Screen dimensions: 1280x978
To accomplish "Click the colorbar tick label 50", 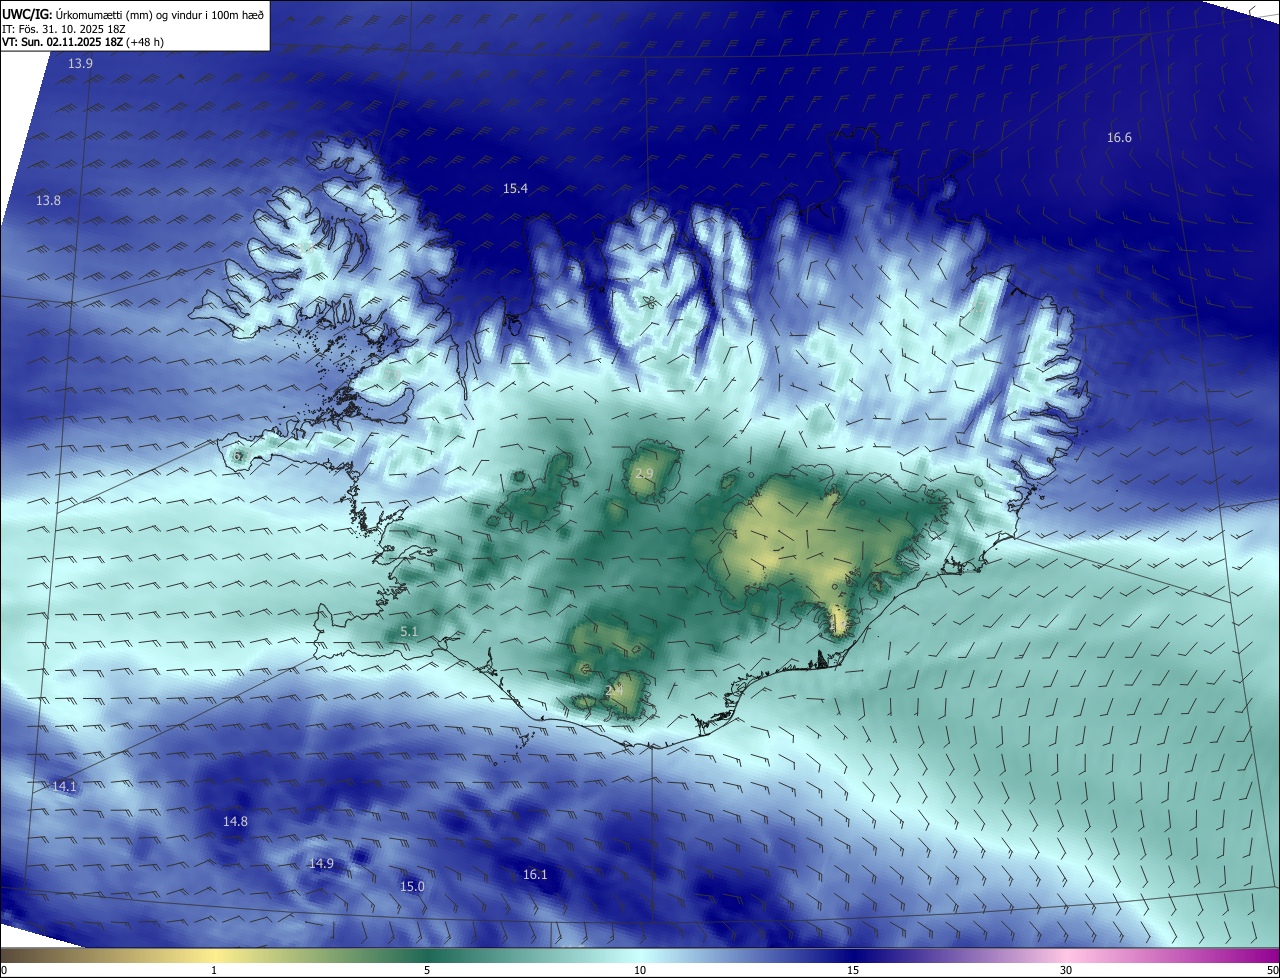I will click(1272, 970).
